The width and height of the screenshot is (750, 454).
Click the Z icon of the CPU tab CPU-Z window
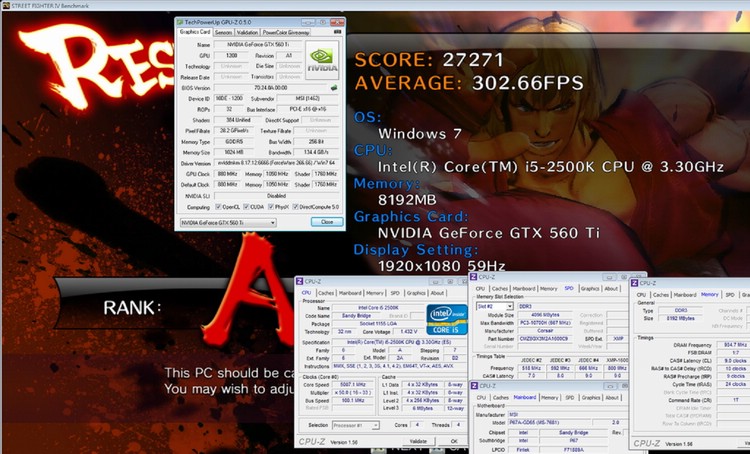(300, 282)
